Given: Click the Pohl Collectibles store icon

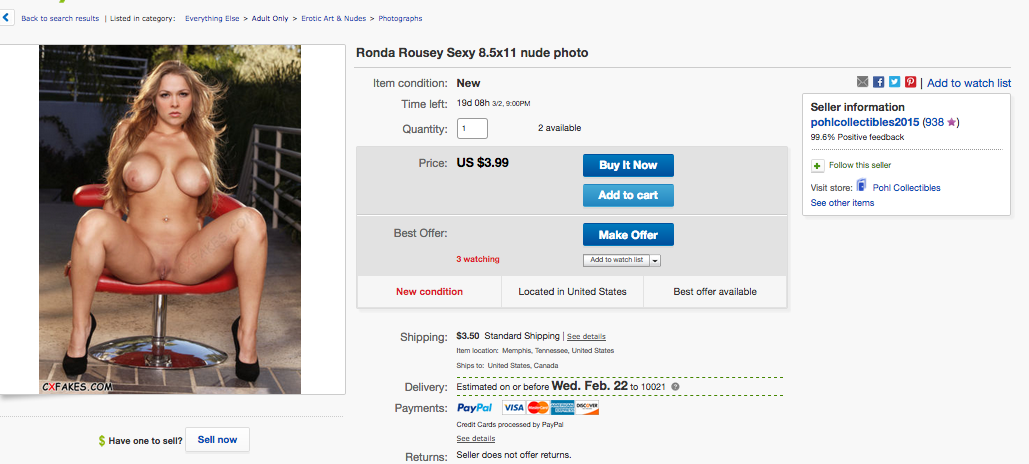Looking at the screenshot, I should coord(861,186).
